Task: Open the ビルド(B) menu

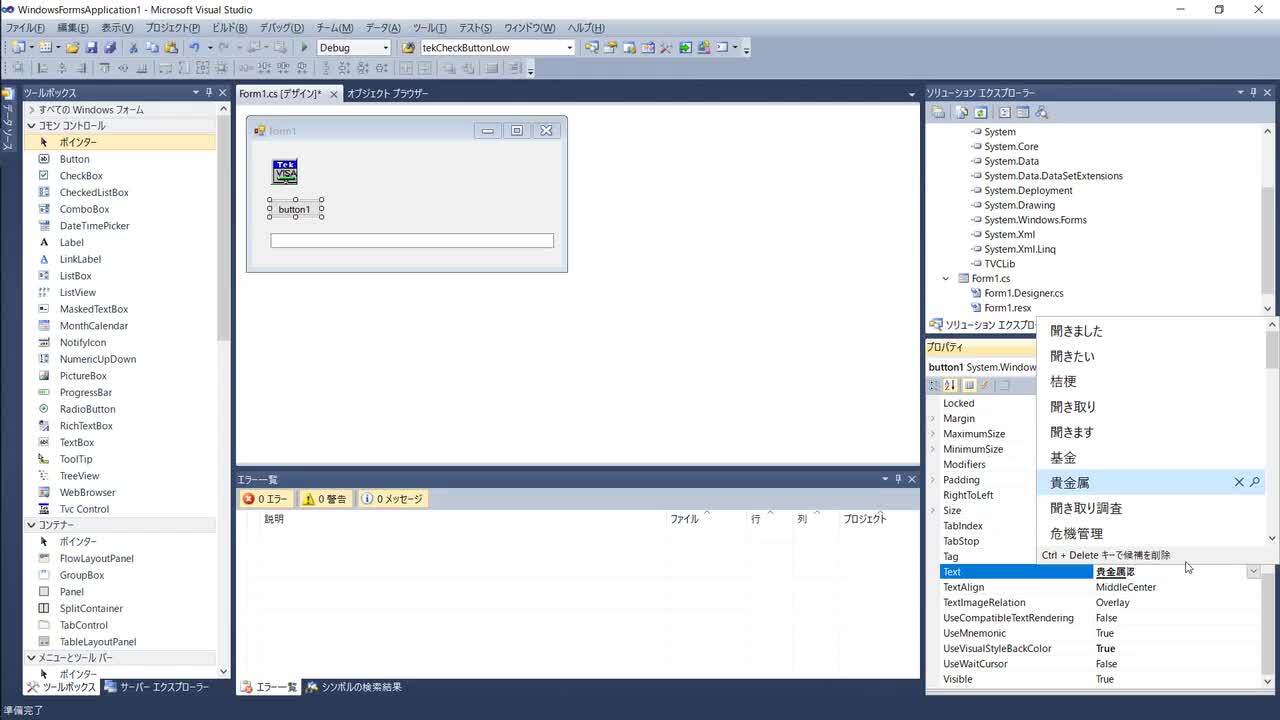Action: 230,28
